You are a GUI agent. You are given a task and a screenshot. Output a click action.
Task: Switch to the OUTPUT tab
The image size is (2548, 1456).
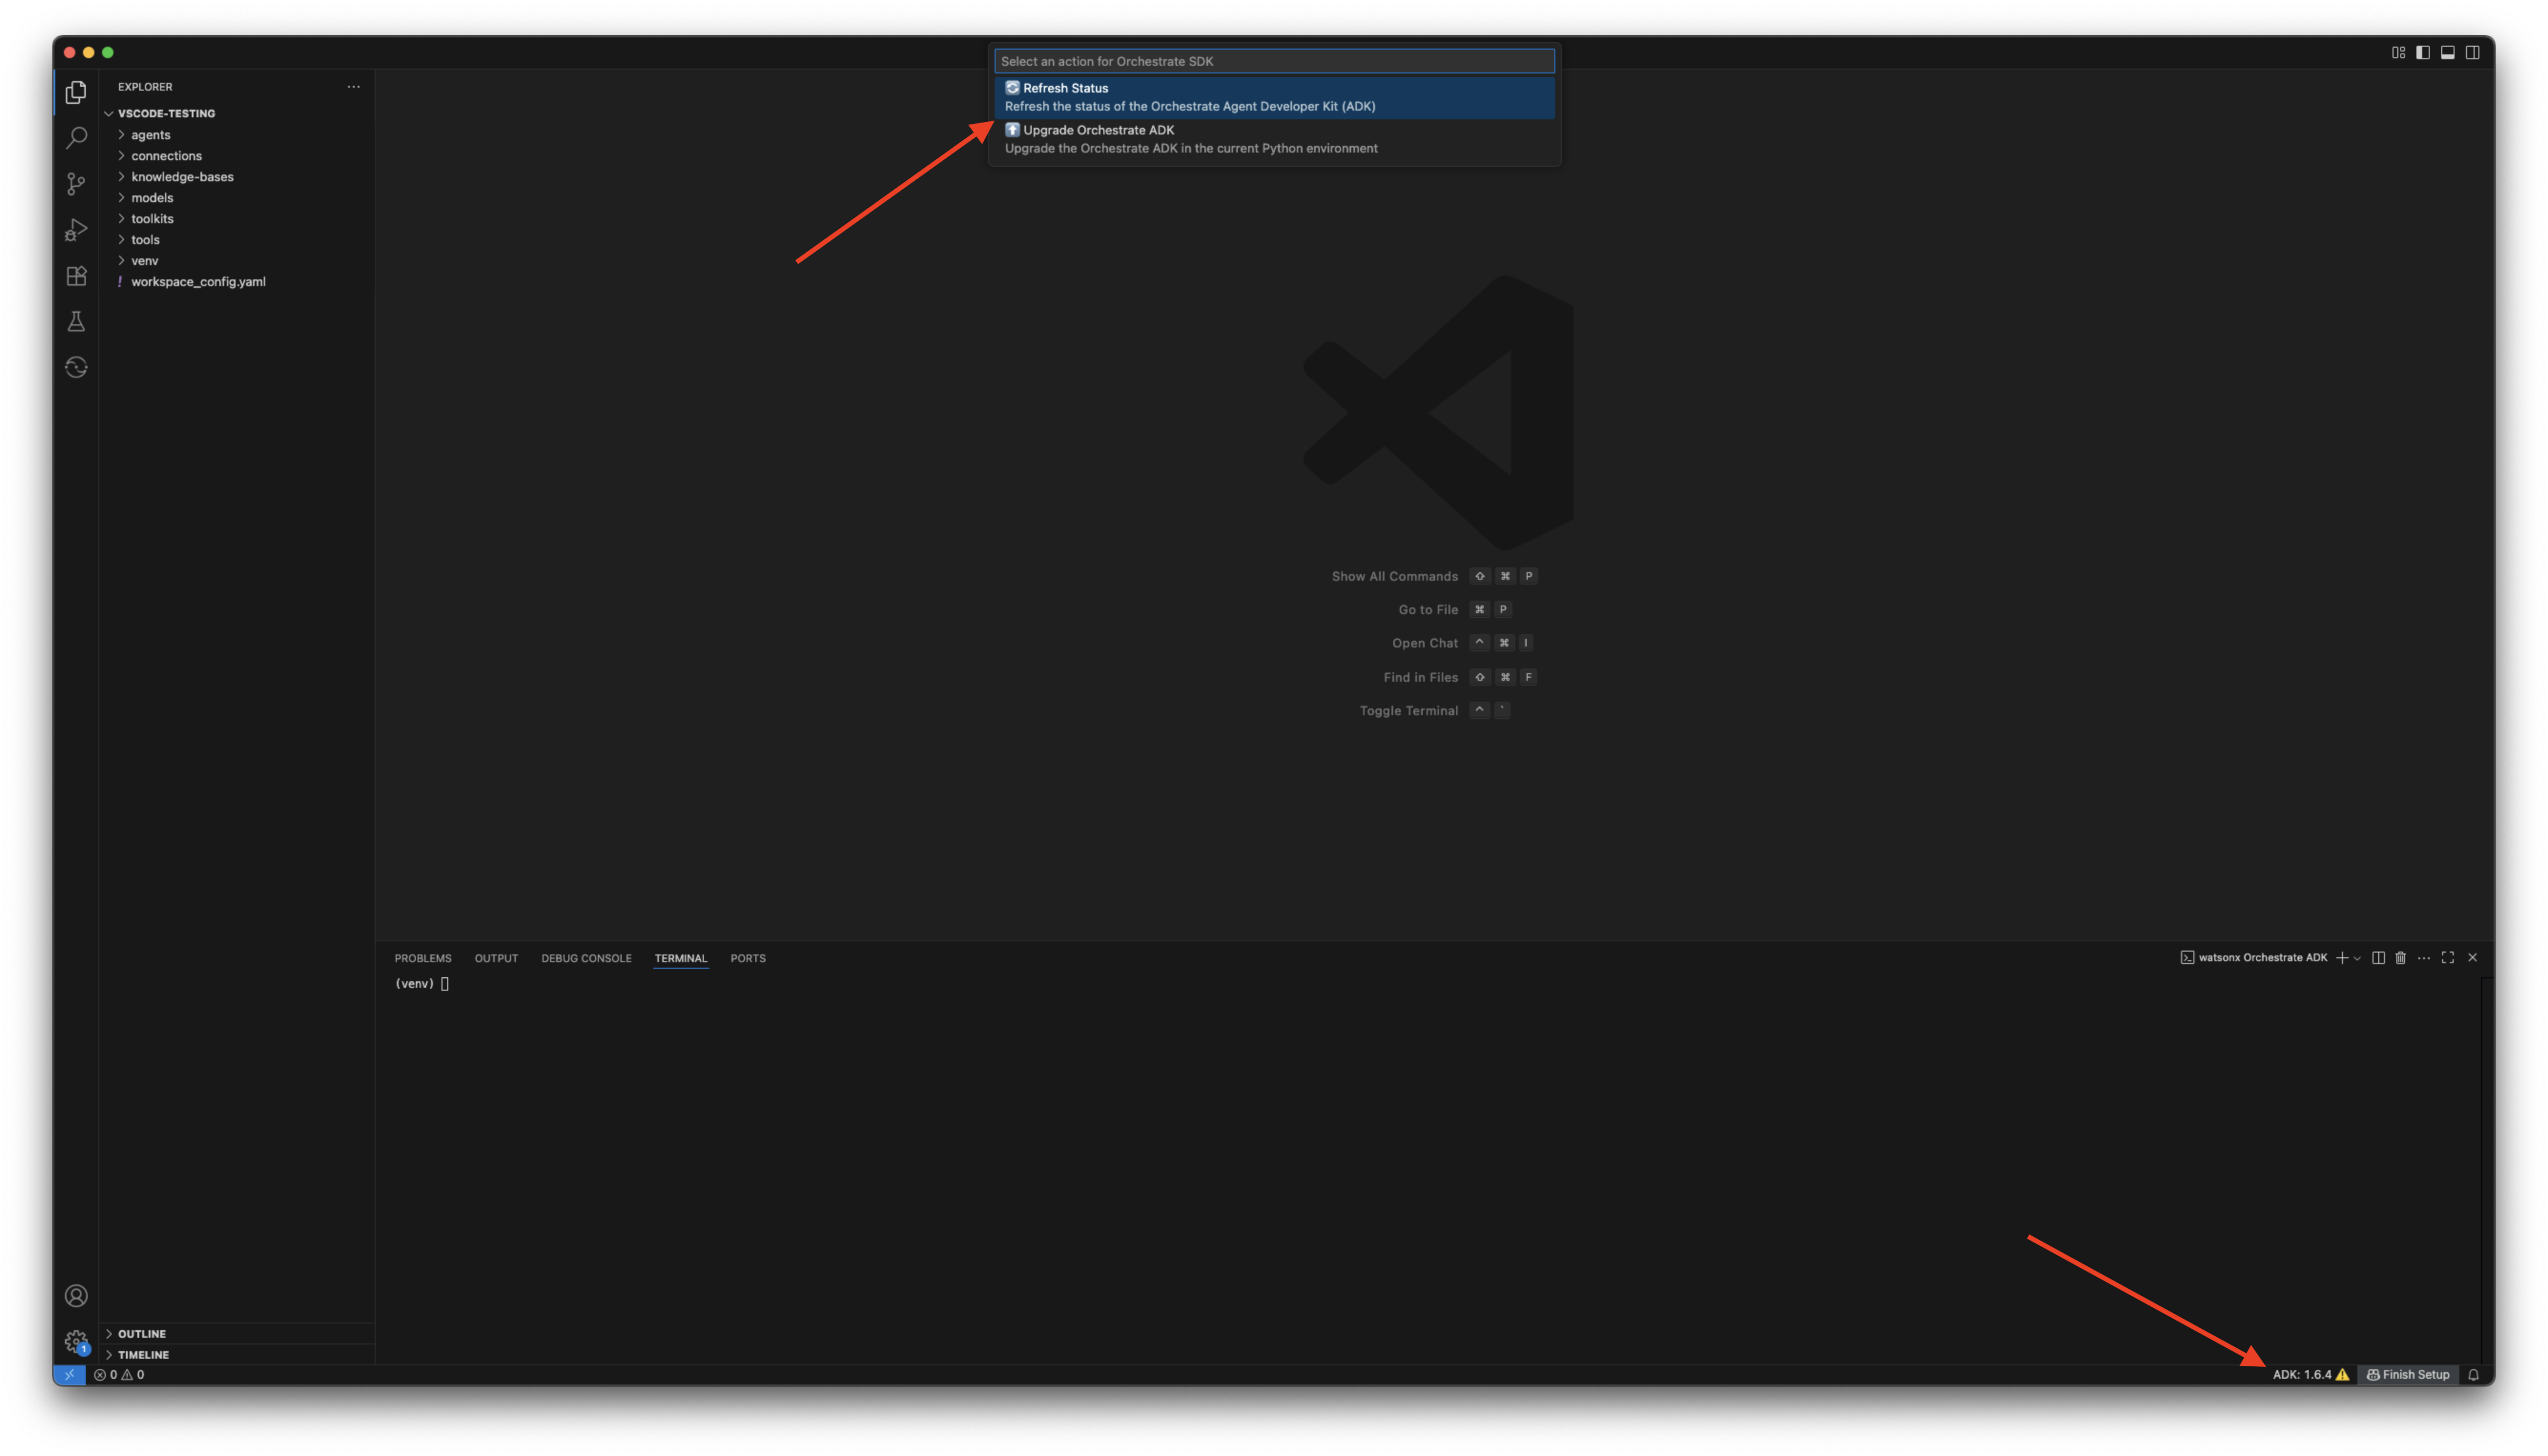(496, 958)
